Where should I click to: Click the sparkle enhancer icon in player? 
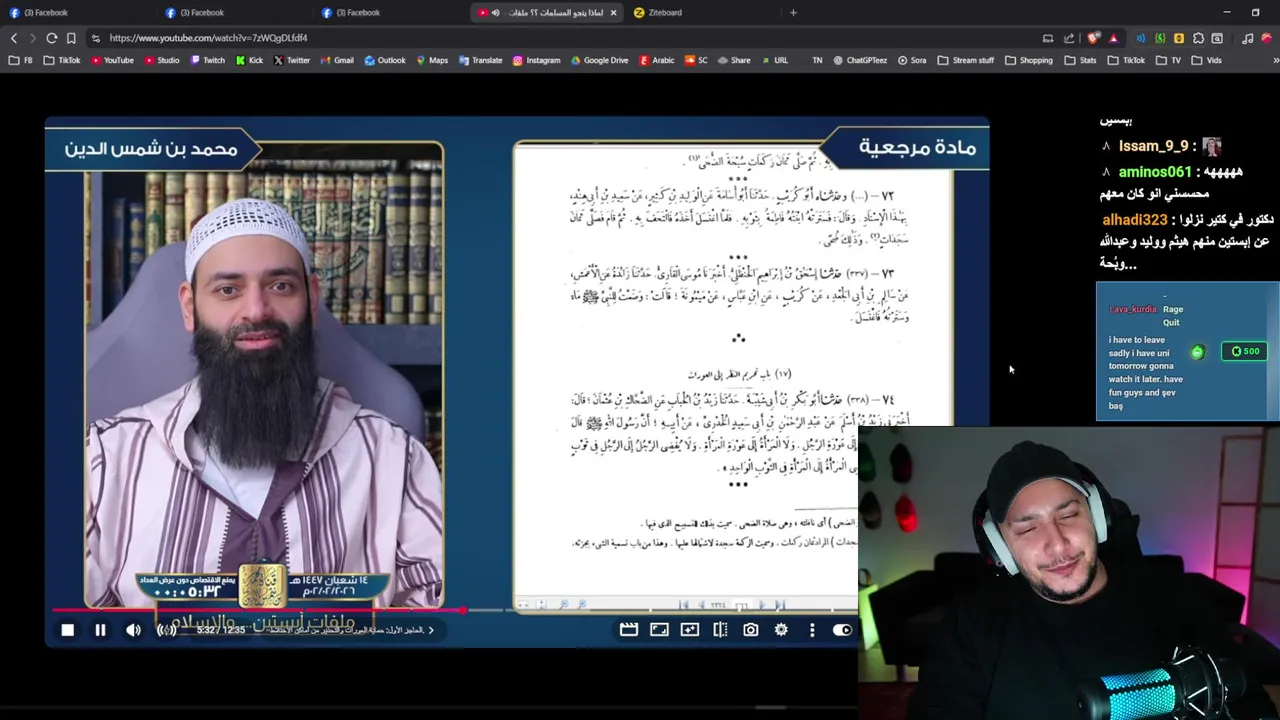[x=690, y=629]
